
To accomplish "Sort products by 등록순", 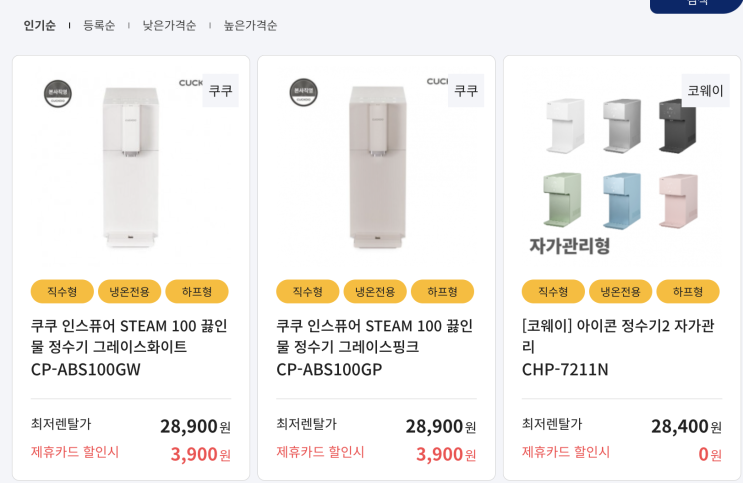I will (x=99, y=25).
